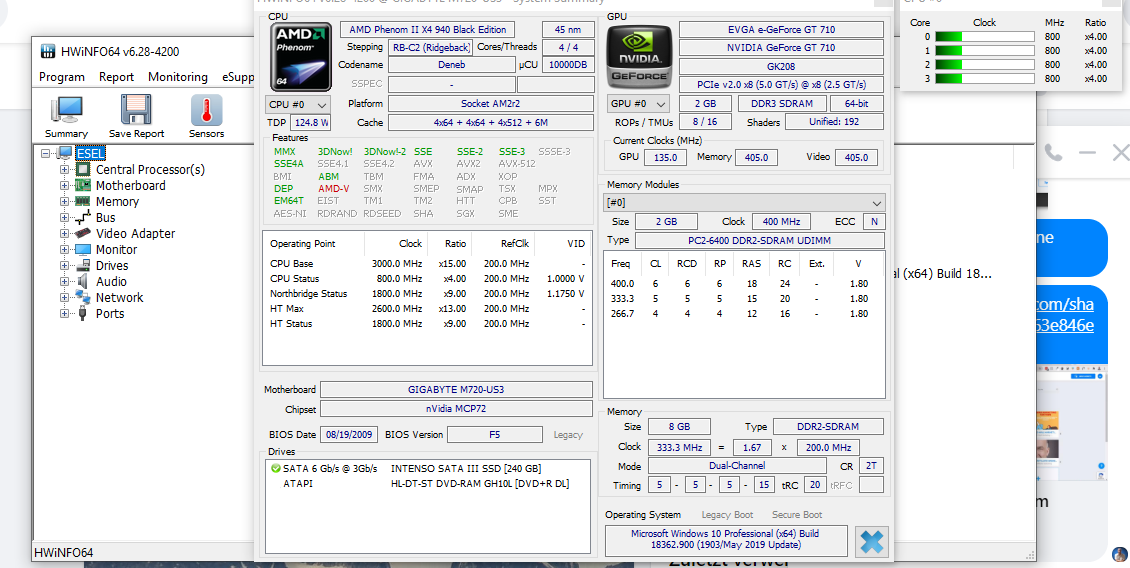Click the green SSE-3 feature label
Image resolution: width=1130 pixels, height=568 pixels.
point(512,151)
